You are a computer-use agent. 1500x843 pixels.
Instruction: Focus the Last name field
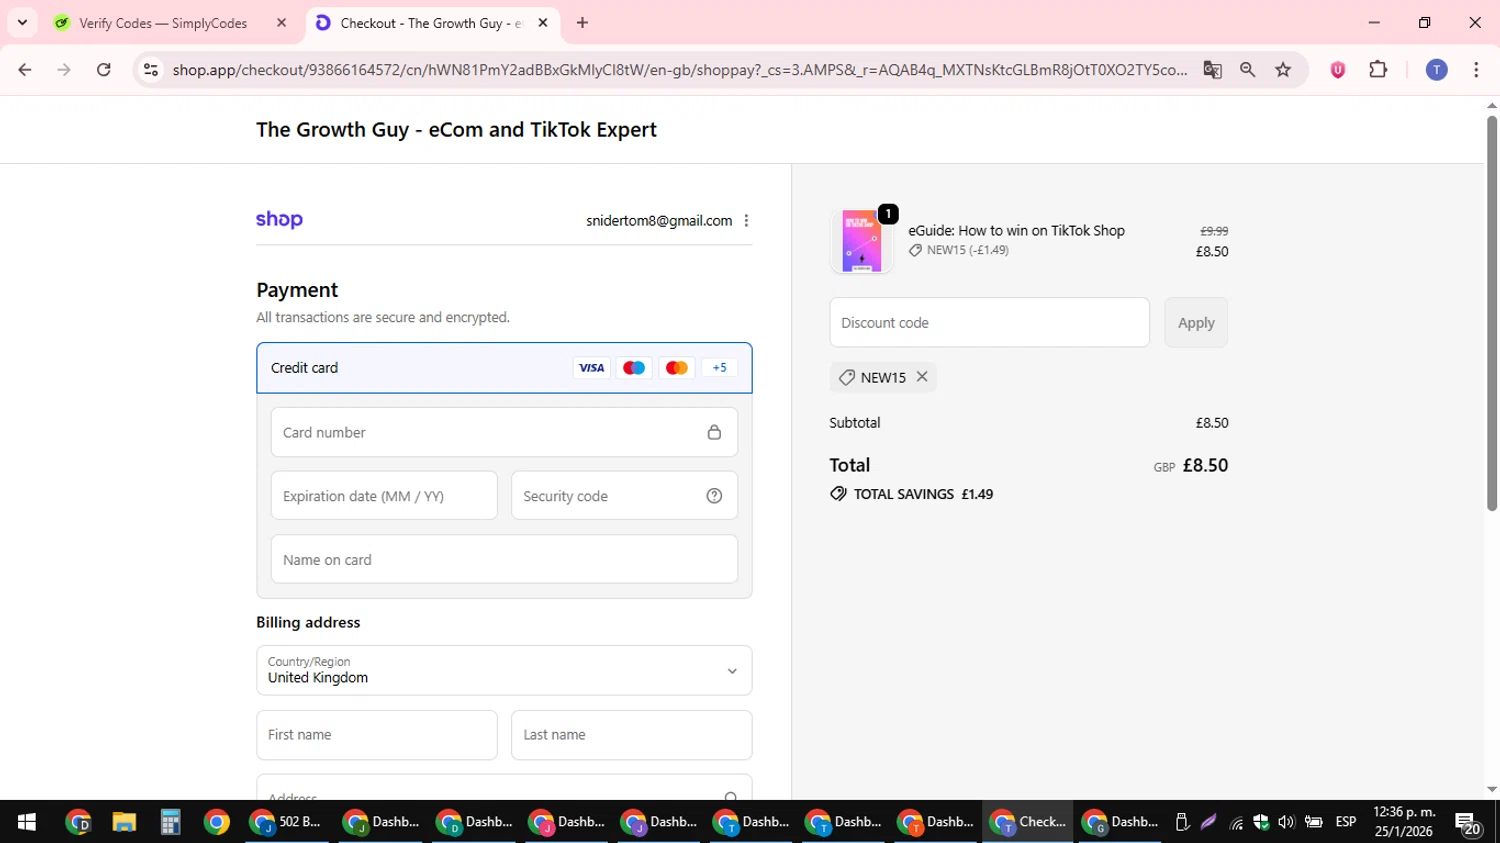pyautogui.click(x=632, y=735)
